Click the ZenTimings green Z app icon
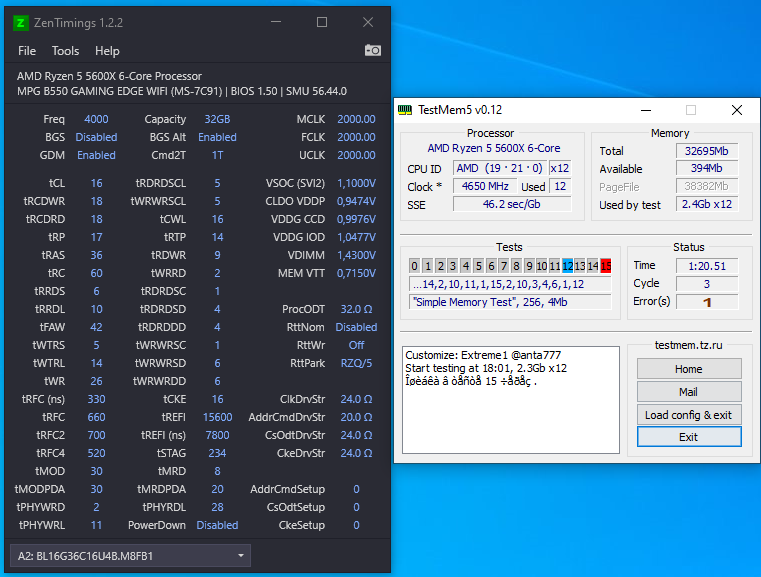 tap(20, 22)
